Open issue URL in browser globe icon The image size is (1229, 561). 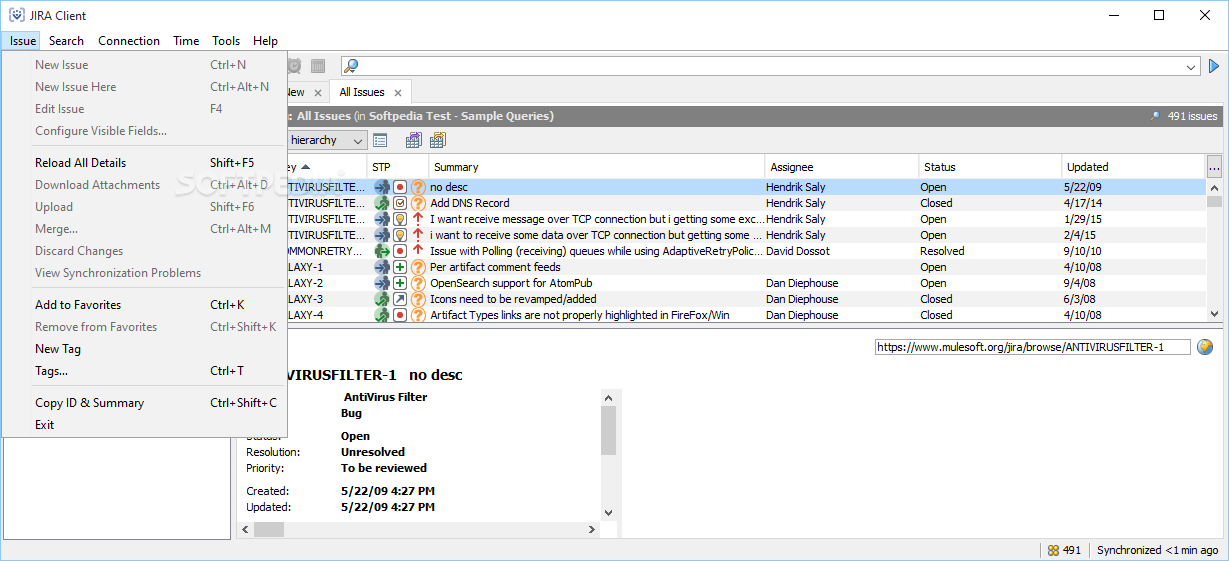click(x=1205, y=347)
